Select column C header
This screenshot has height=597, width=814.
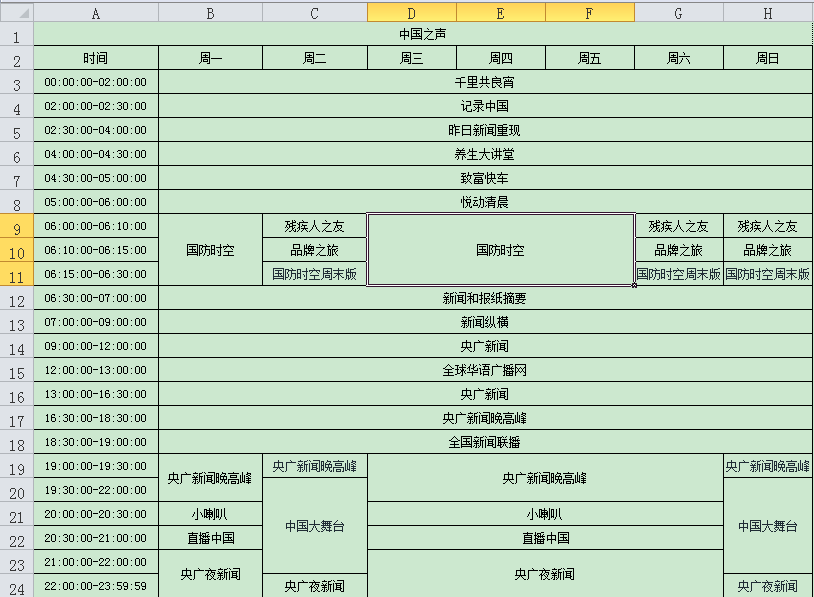point(315,12)
